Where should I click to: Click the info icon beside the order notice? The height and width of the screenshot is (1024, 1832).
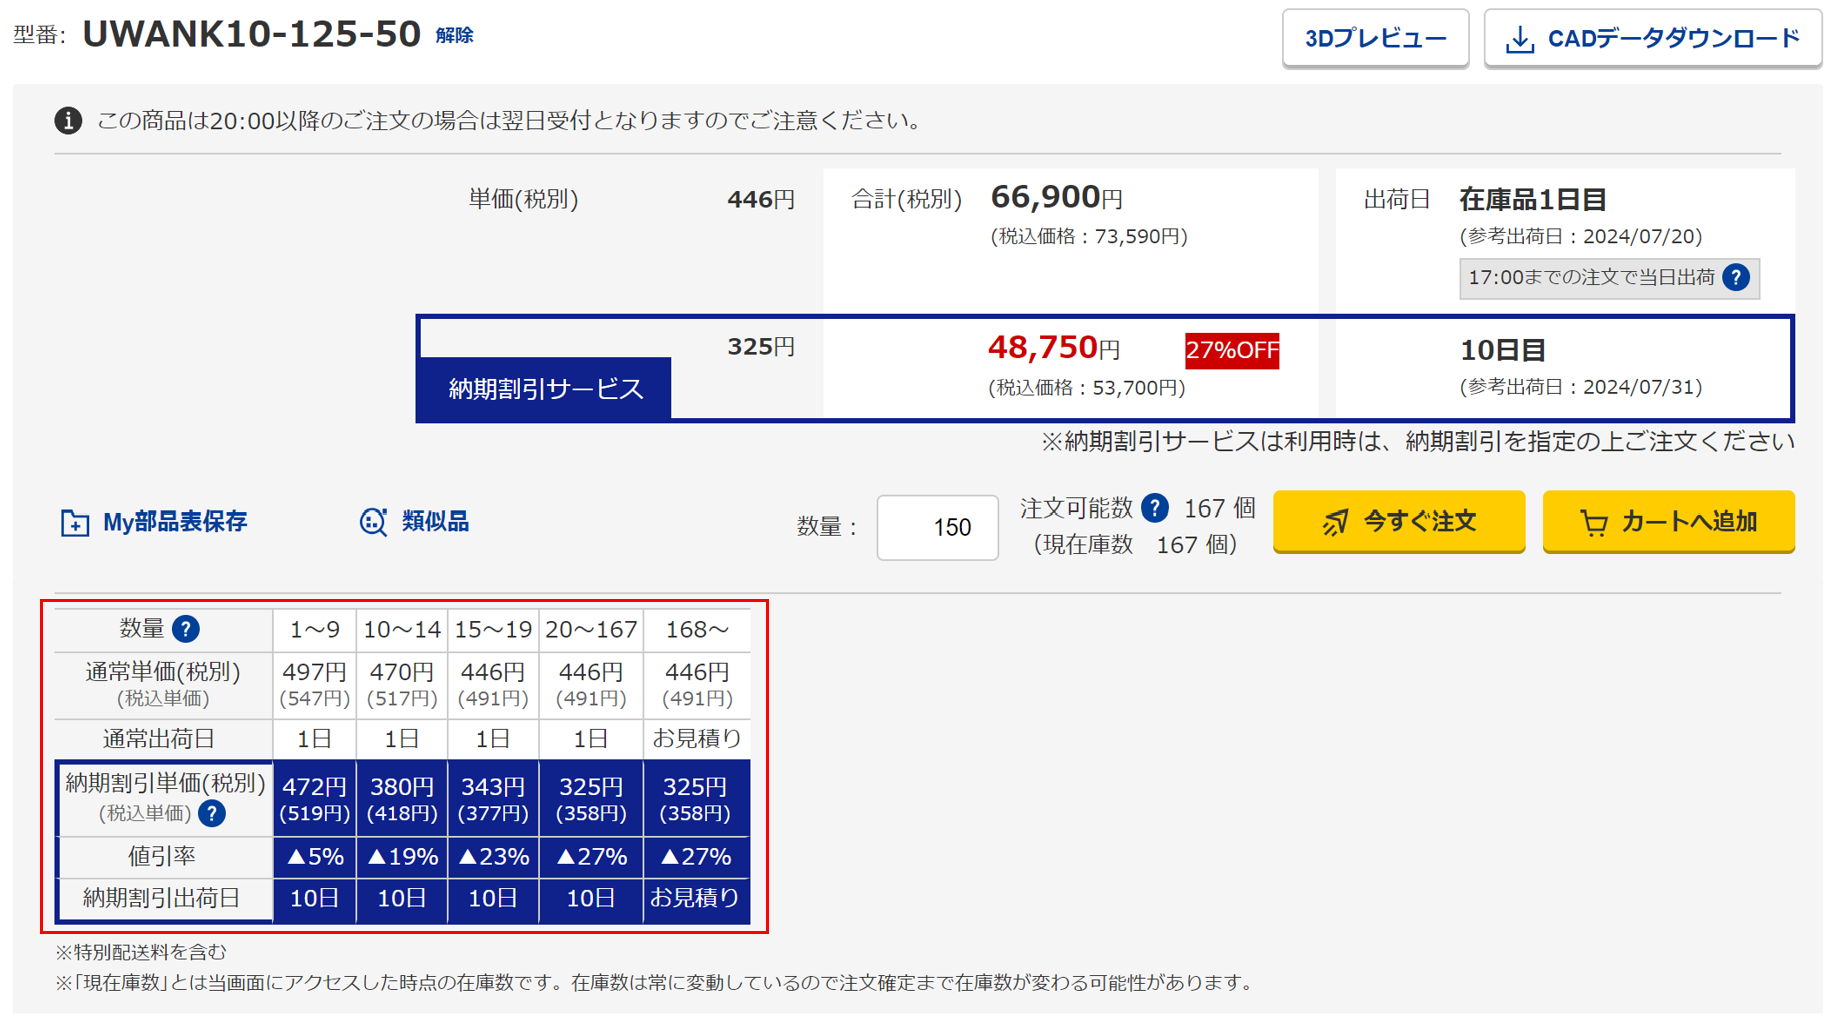point(67,121)
